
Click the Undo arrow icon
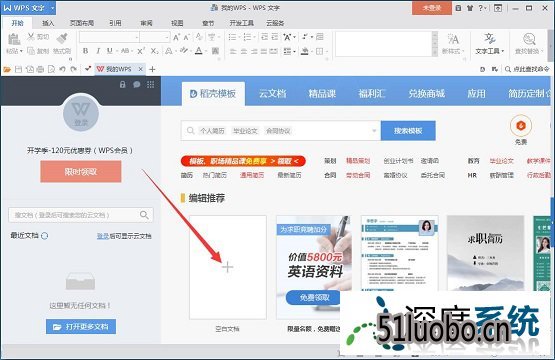click(x=63, y=69)
